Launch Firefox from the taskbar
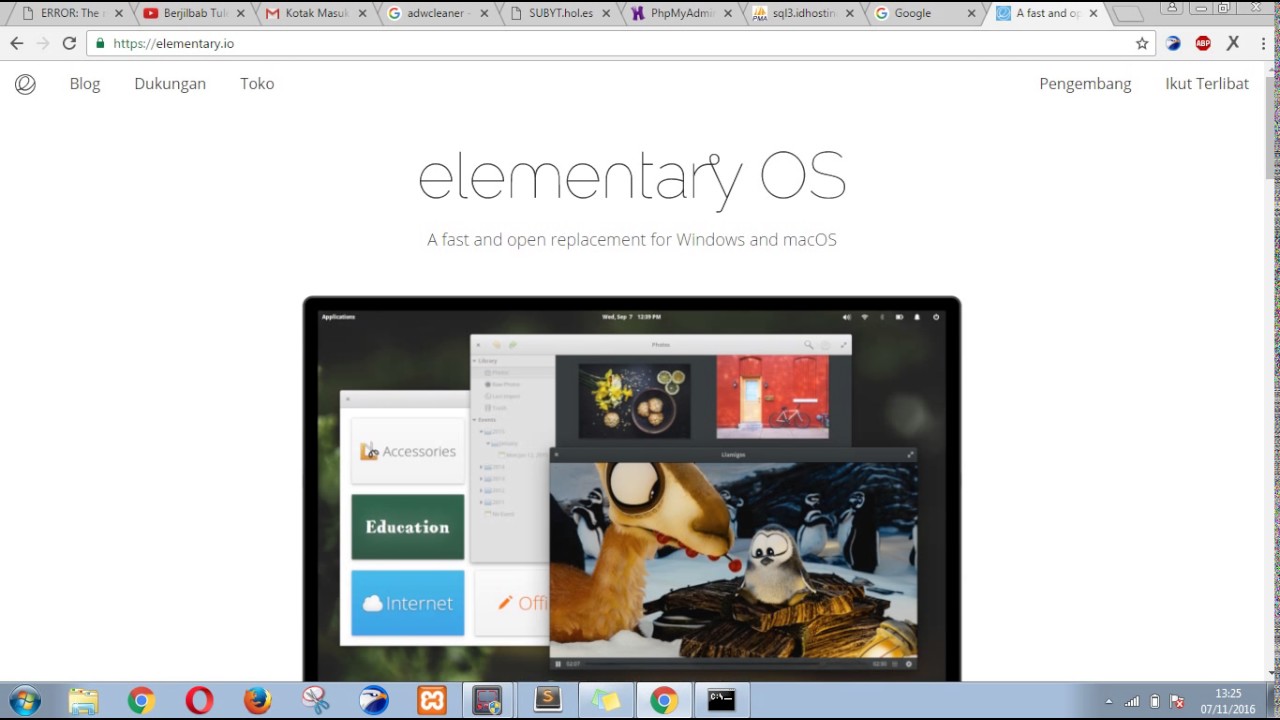The width and height of the screenshot is (1280, 720). pyautogui.click(x=257, y=701)
